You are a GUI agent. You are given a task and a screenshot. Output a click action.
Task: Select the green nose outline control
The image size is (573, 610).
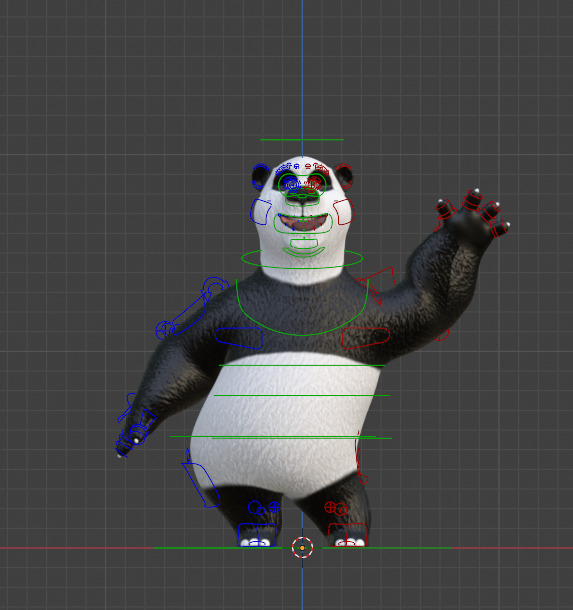point(302,198)
